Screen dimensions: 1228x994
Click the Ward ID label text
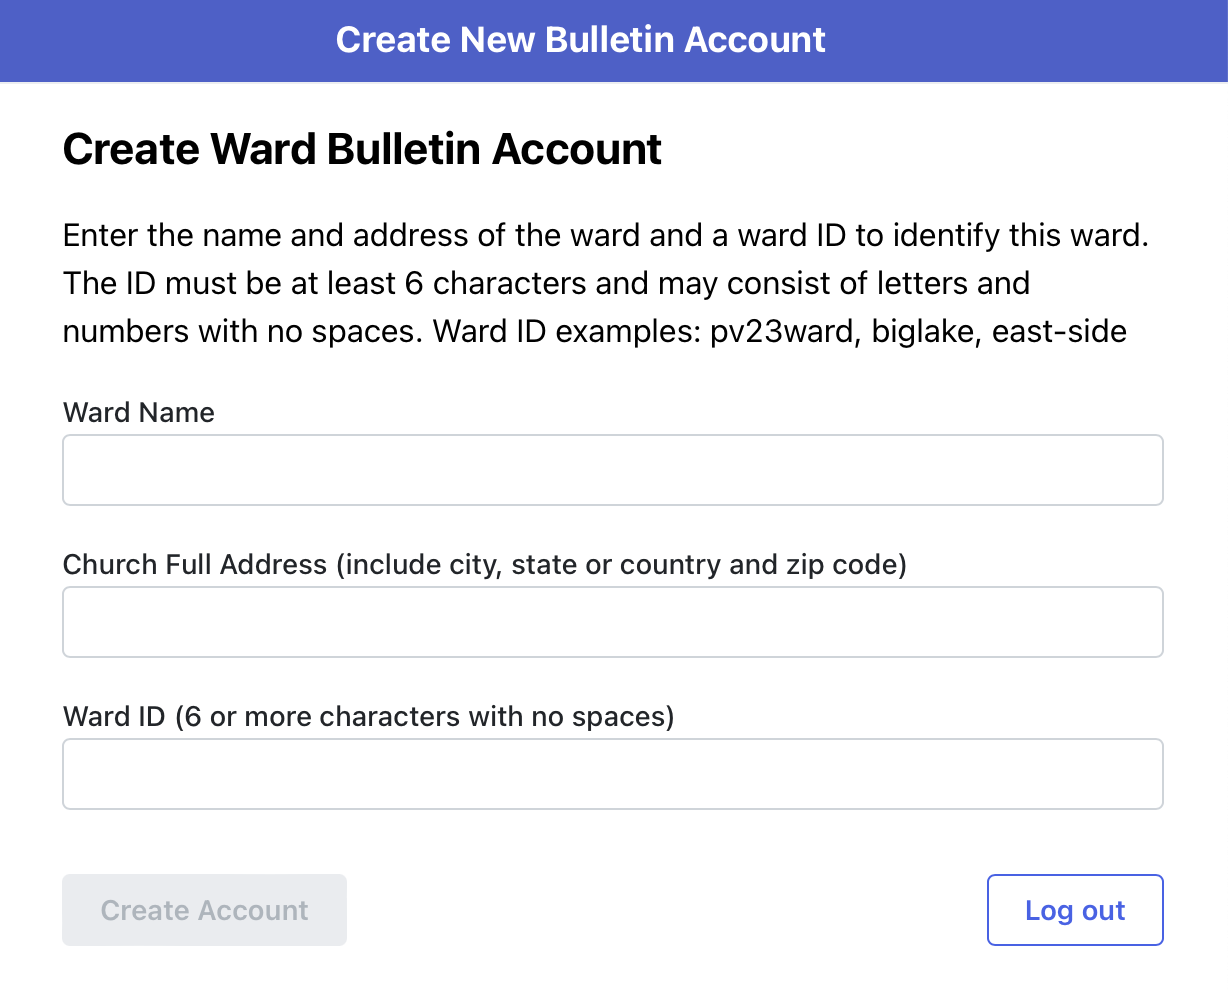115,716
